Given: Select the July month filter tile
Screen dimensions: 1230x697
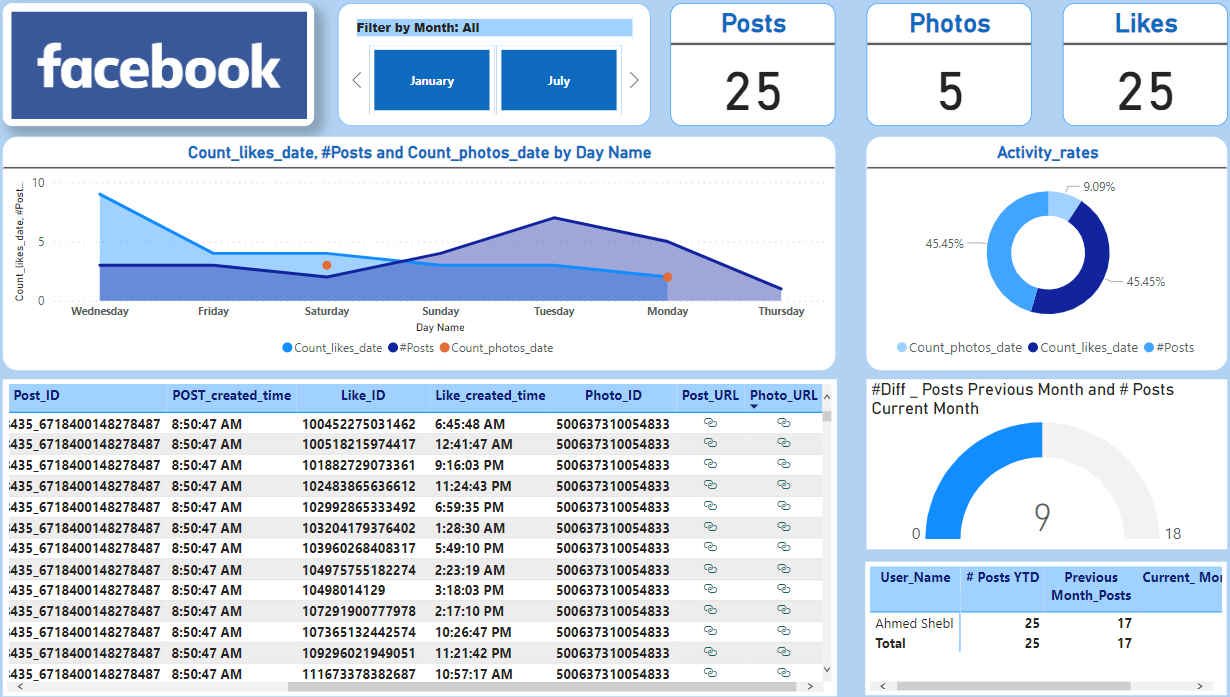Looking at the screenshot, I should point(558,81).
